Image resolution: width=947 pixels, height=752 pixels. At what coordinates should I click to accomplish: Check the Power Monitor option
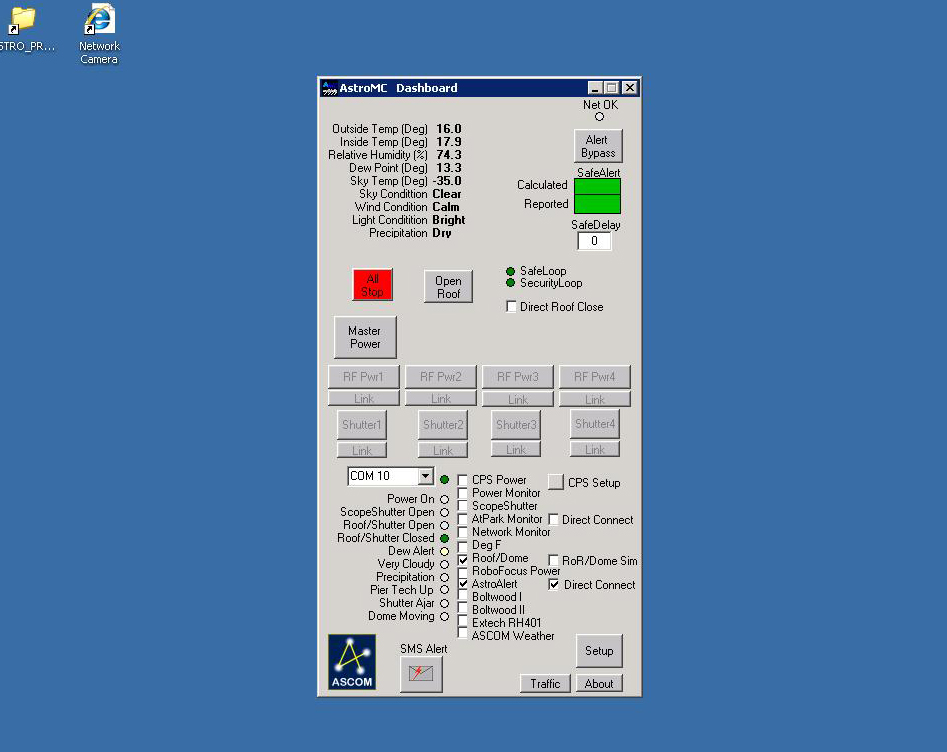[x=463, y=493]
